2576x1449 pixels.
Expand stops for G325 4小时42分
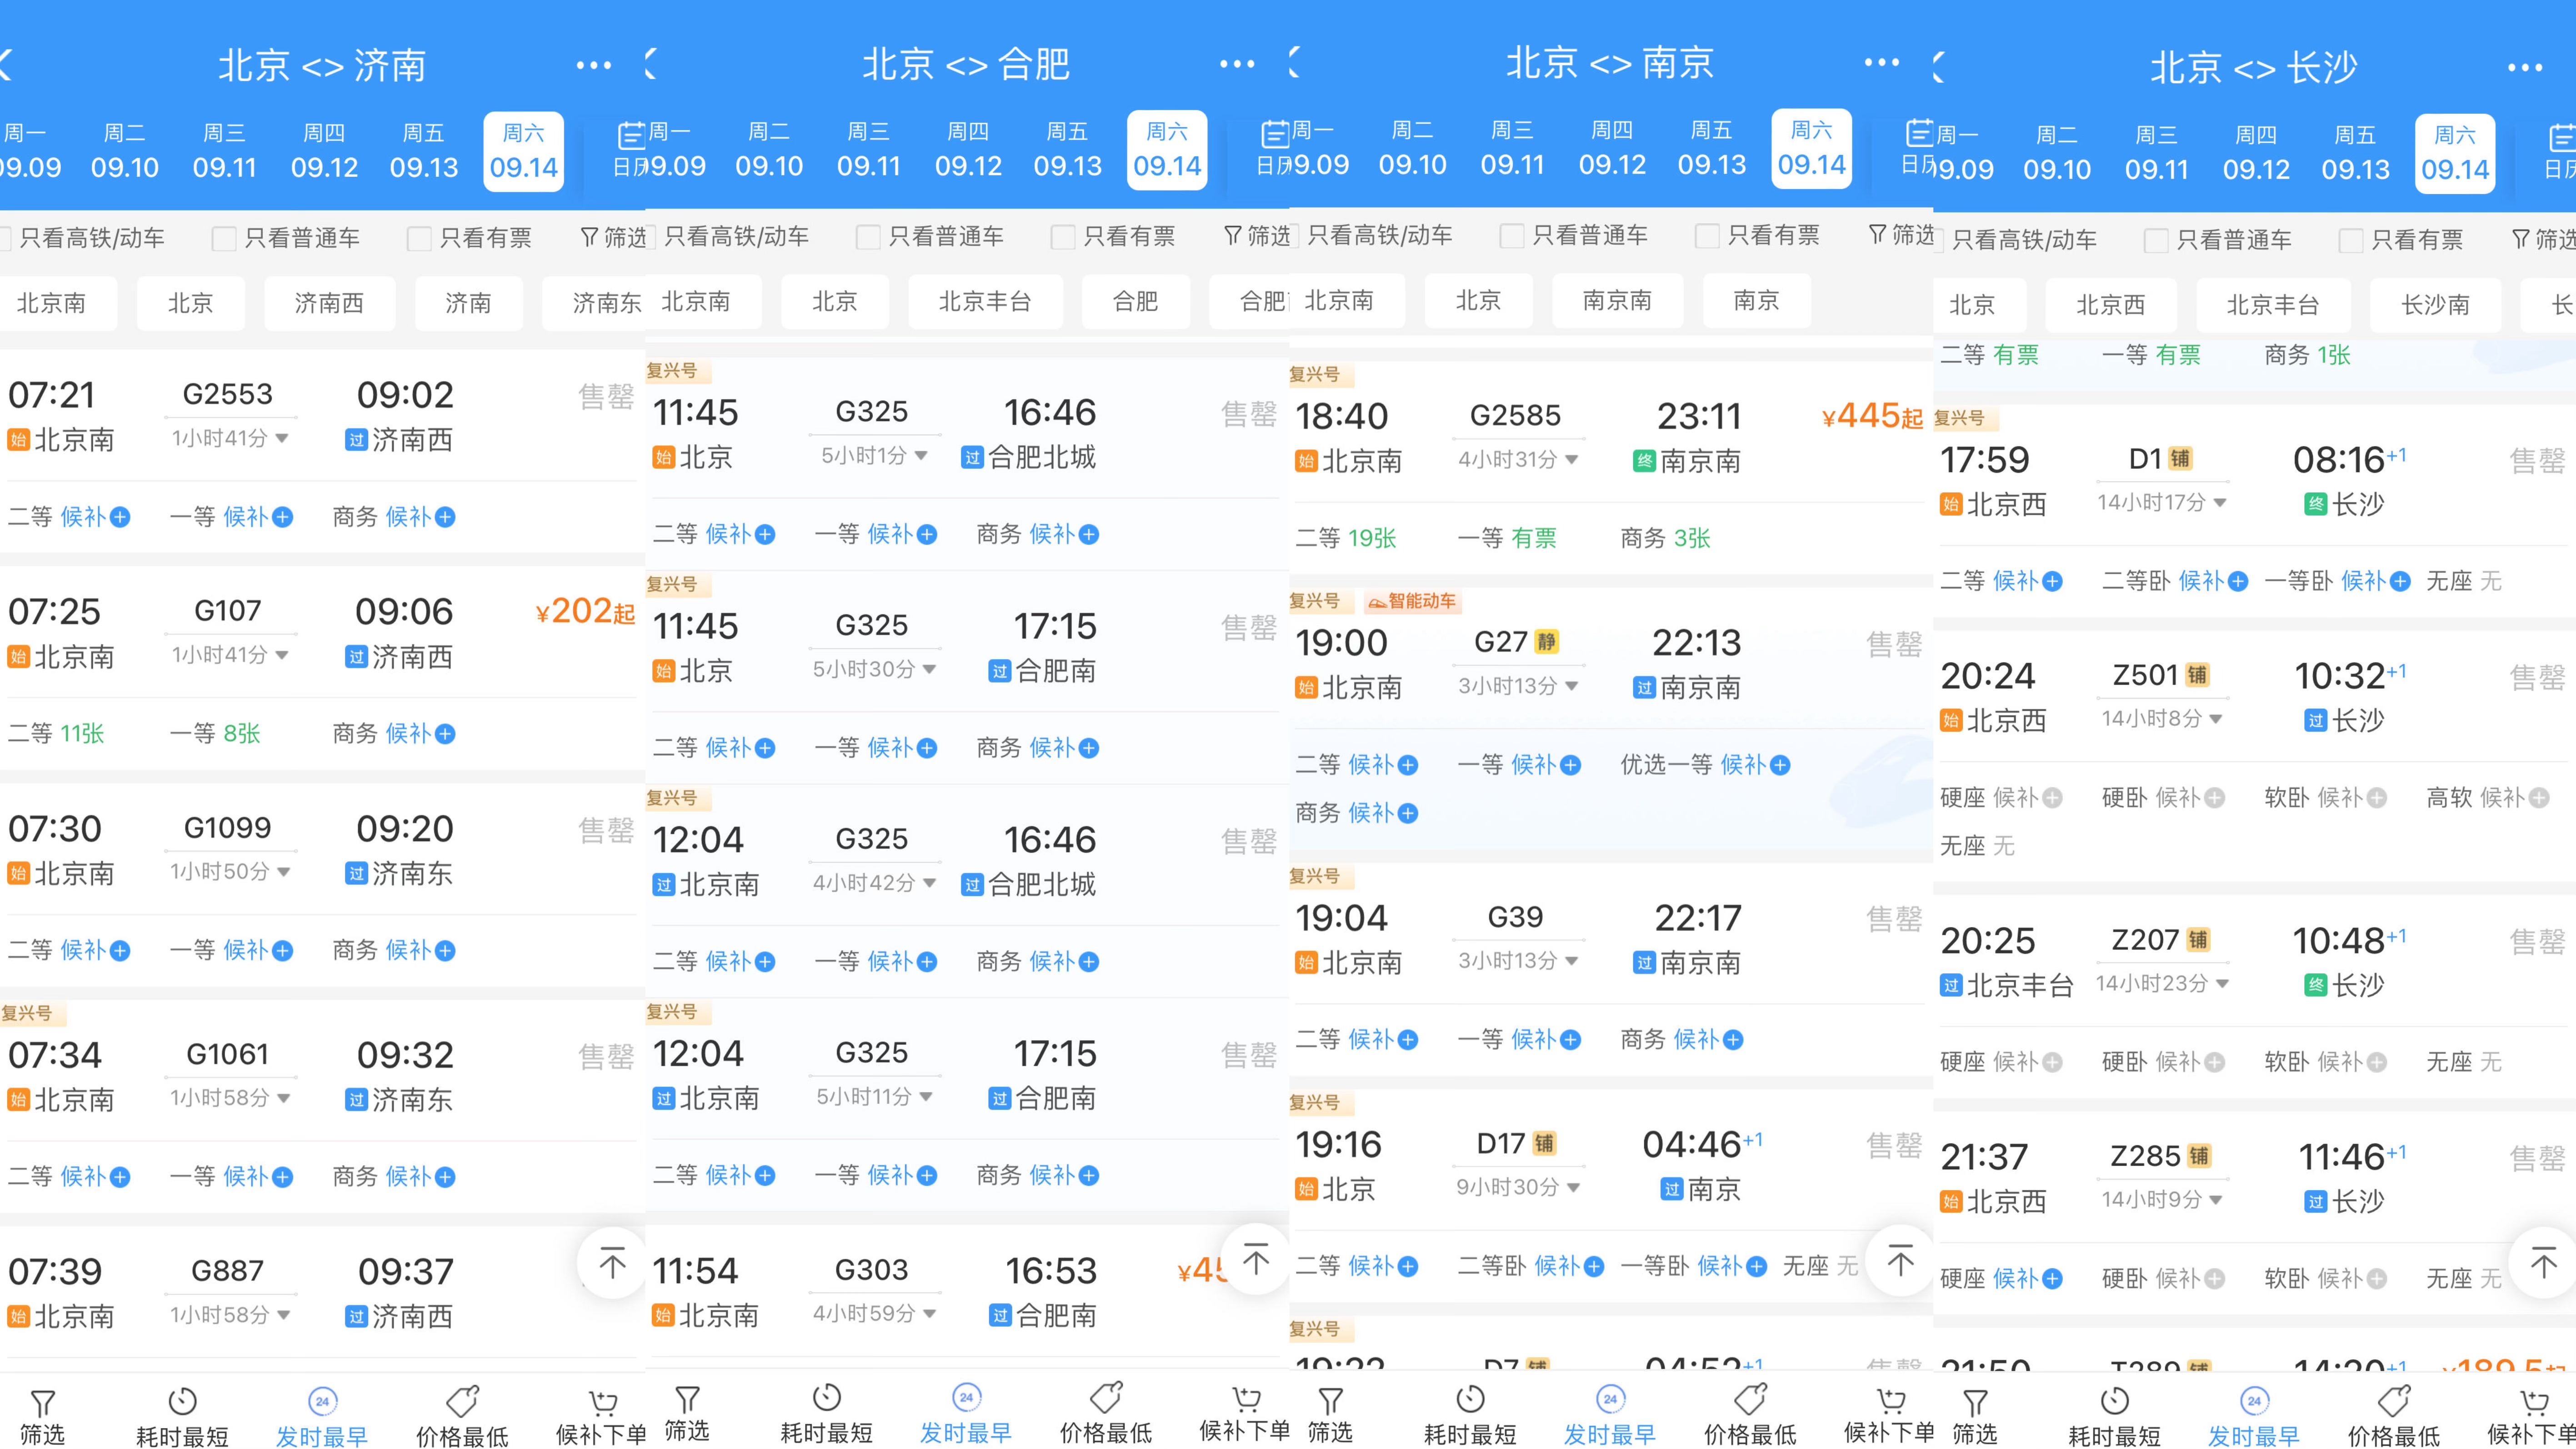coord(874,883)
